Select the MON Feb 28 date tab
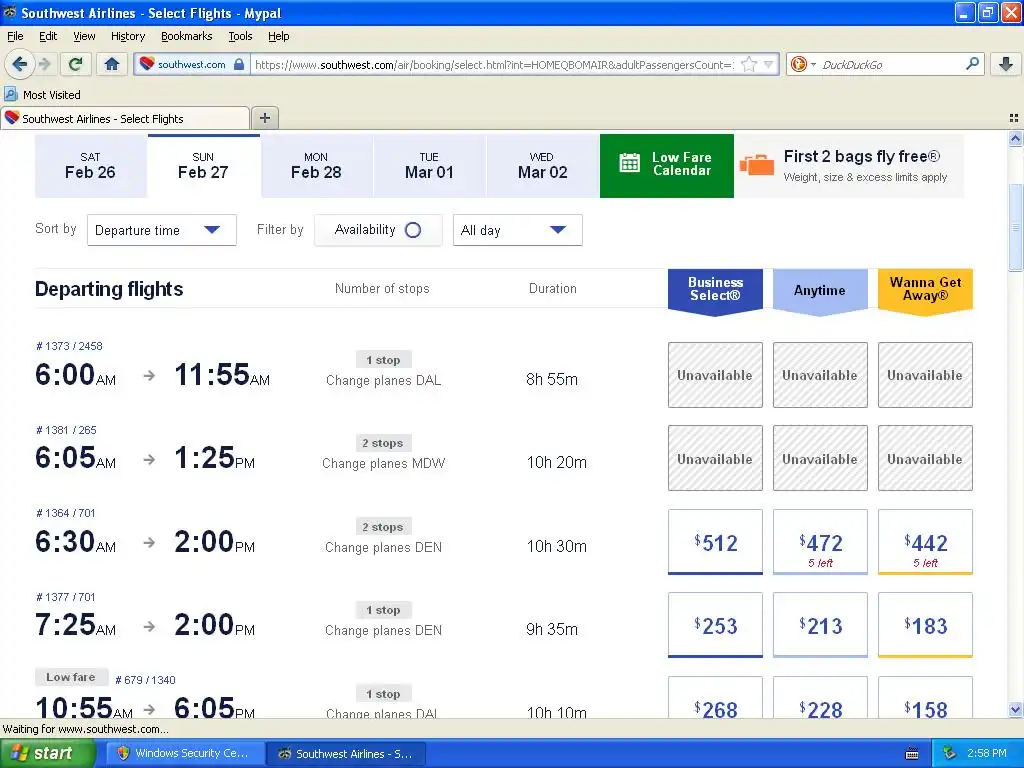1024x768 pixels. pos(317,166)
